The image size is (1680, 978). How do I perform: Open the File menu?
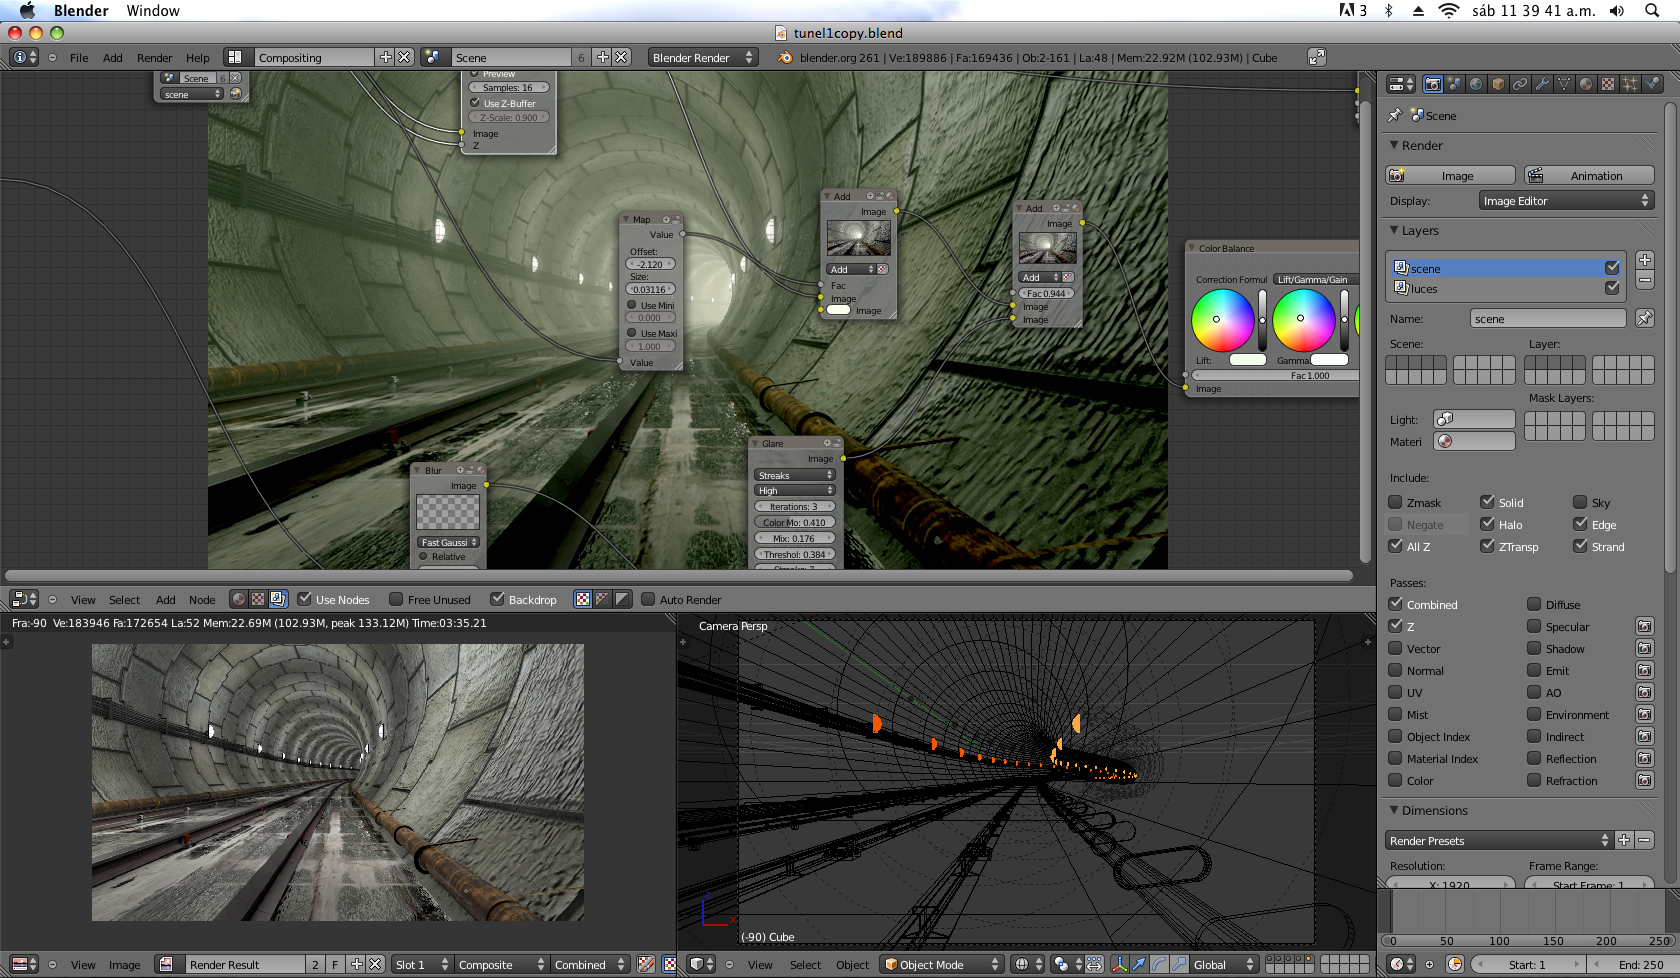[x=79, y=58]
